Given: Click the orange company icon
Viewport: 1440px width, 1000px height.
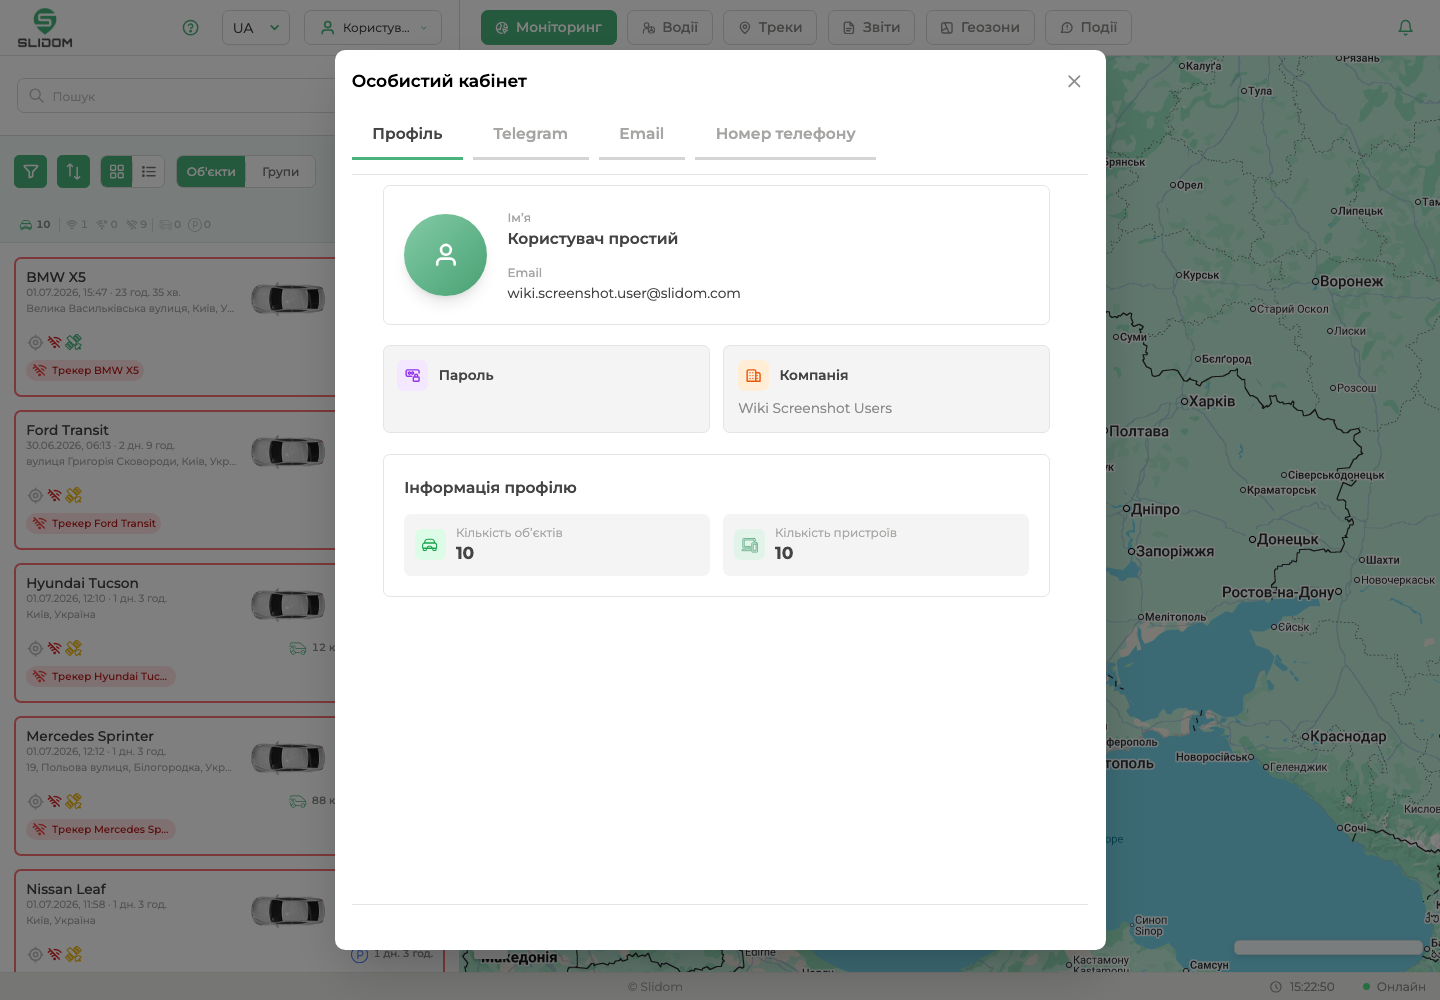Looking at the screenshot, I should coord(753,375).
